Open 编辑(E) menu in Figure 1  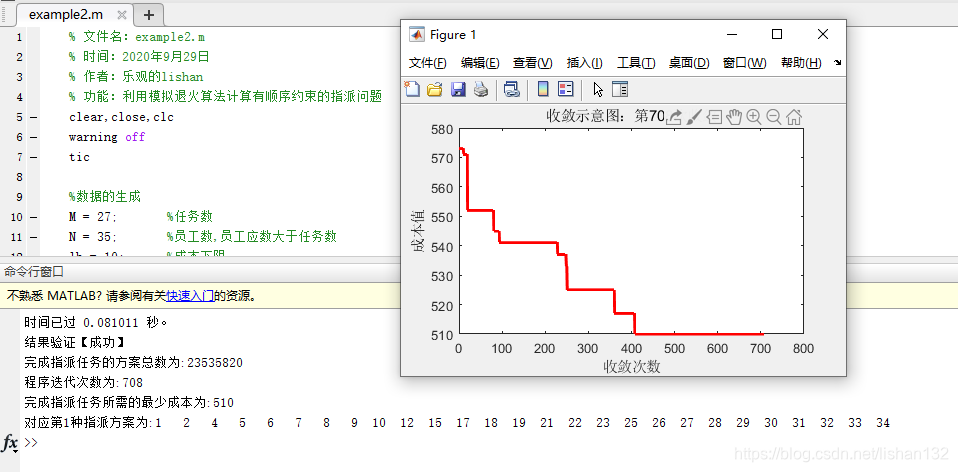480,63
